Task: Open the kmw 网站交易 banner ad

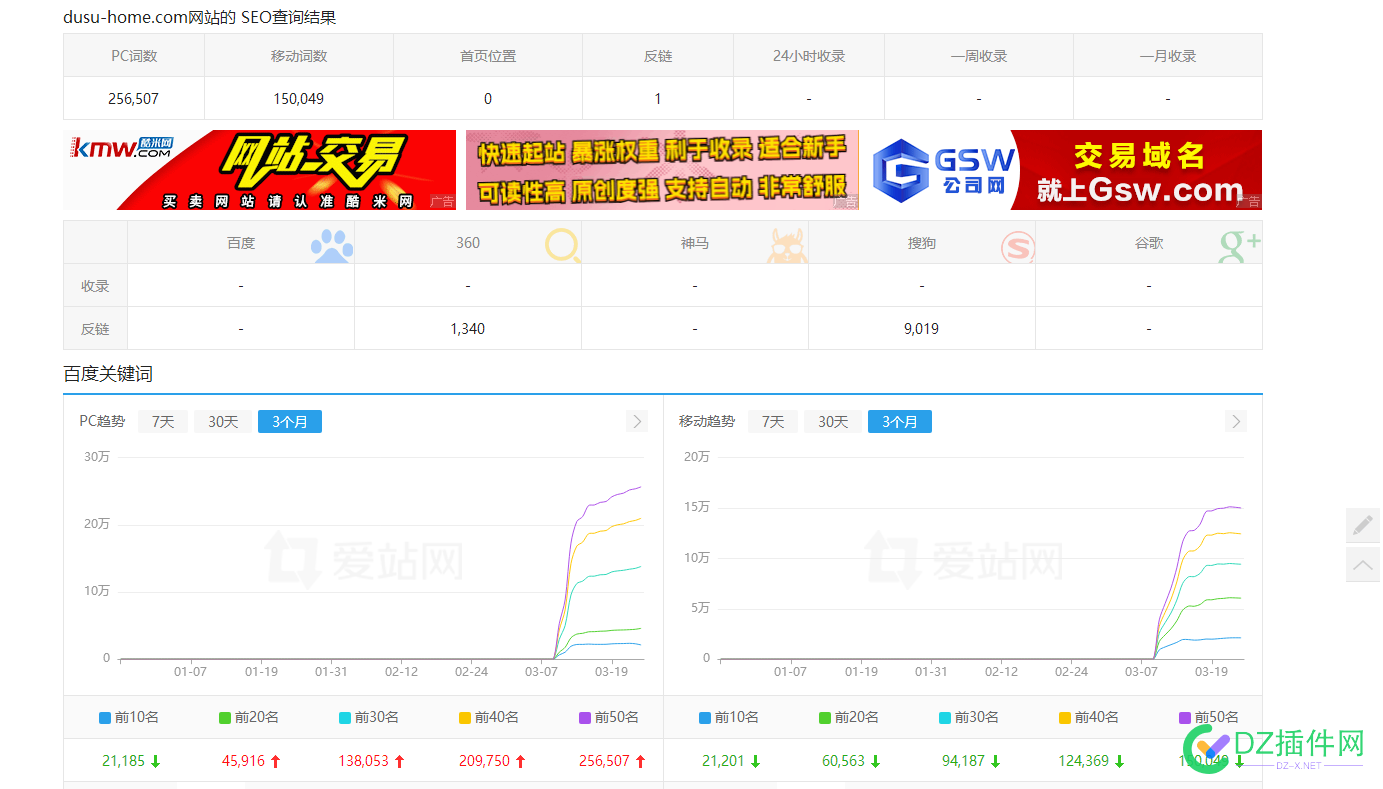Action: click(259, 170)
